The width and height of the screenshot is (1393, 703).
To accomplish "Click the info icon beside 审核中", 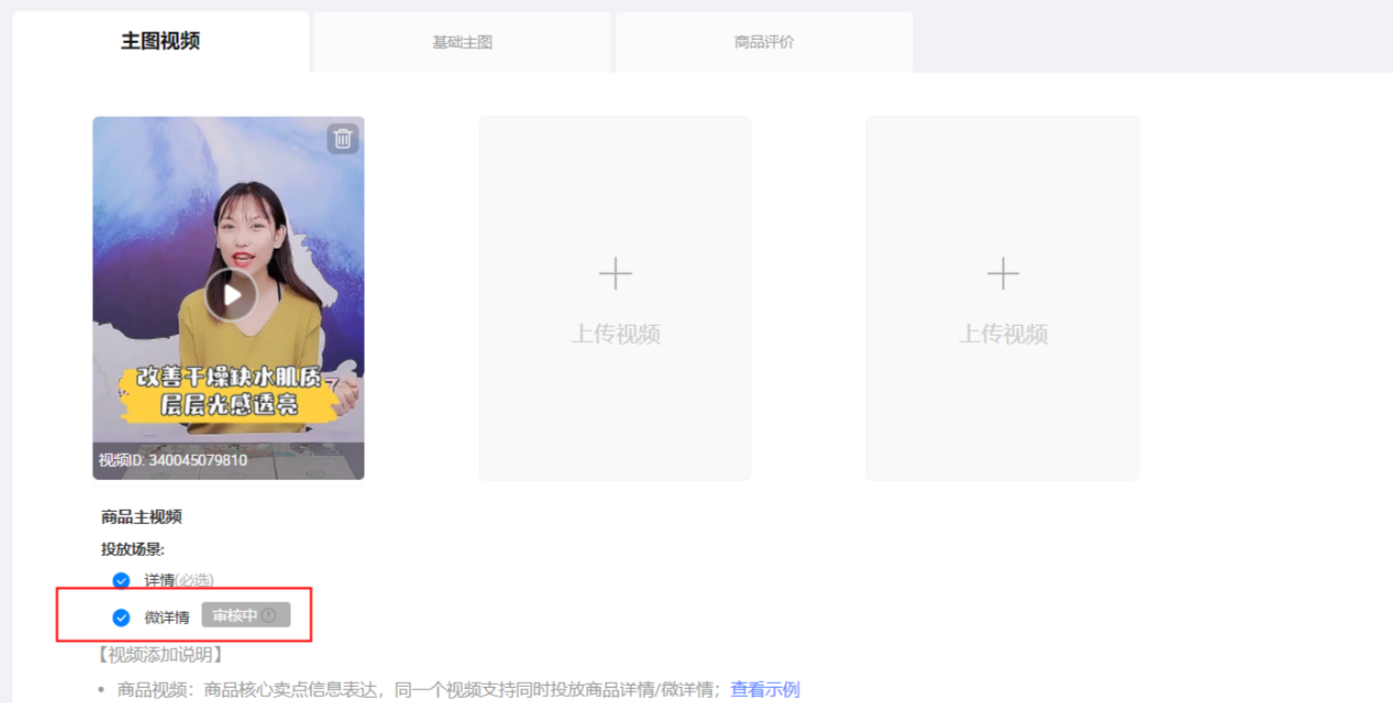I will click(269, 615).
